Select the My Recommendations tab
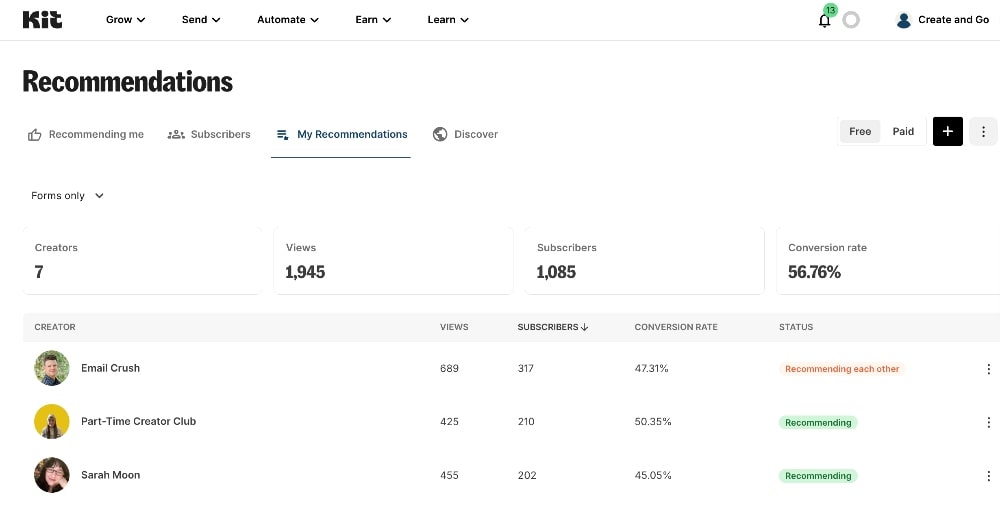This screenshot has height=509, width=1000. click(342, 135)
